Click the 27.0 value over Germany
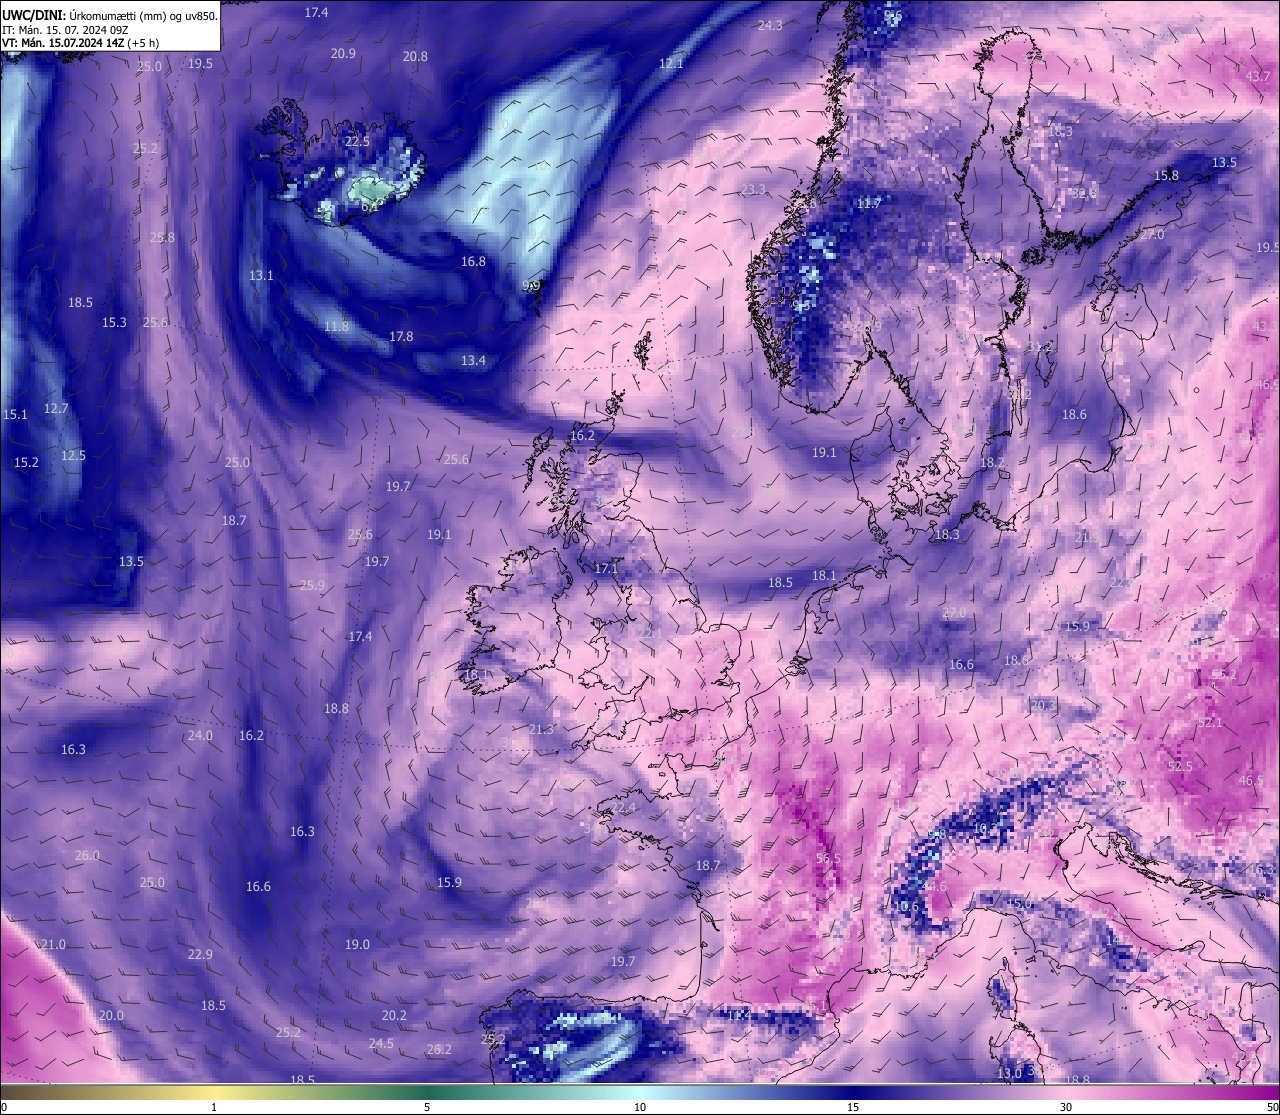 (x=954, y=612)
